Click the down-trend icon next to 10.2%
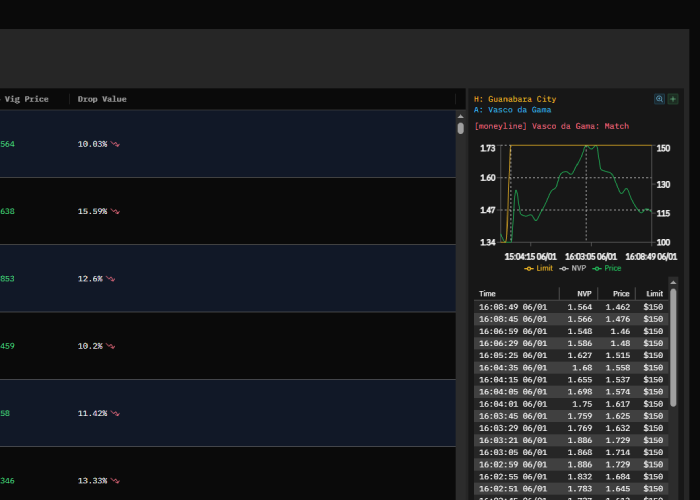This screenshot has height=500, width=700. coord(110,346)
